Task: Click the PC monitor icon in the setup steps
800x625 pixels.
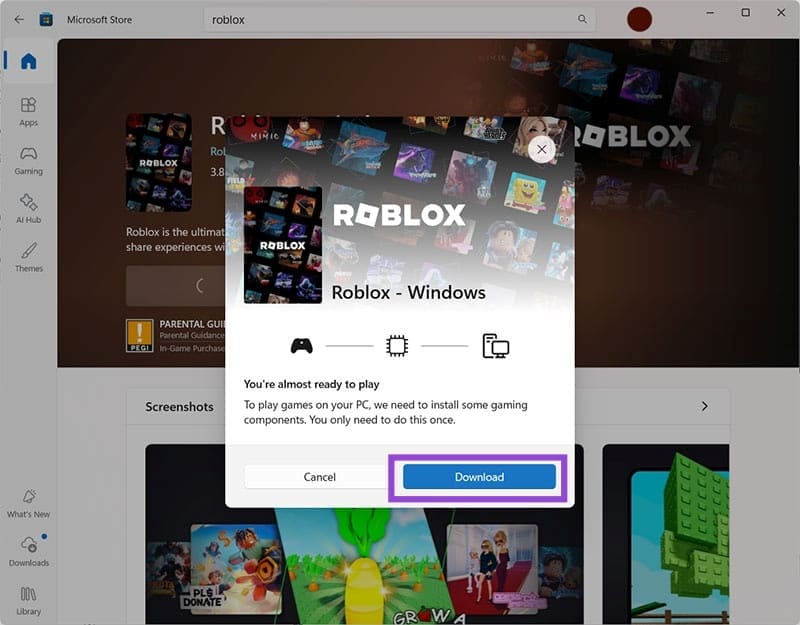Action: tap(497, 344)
